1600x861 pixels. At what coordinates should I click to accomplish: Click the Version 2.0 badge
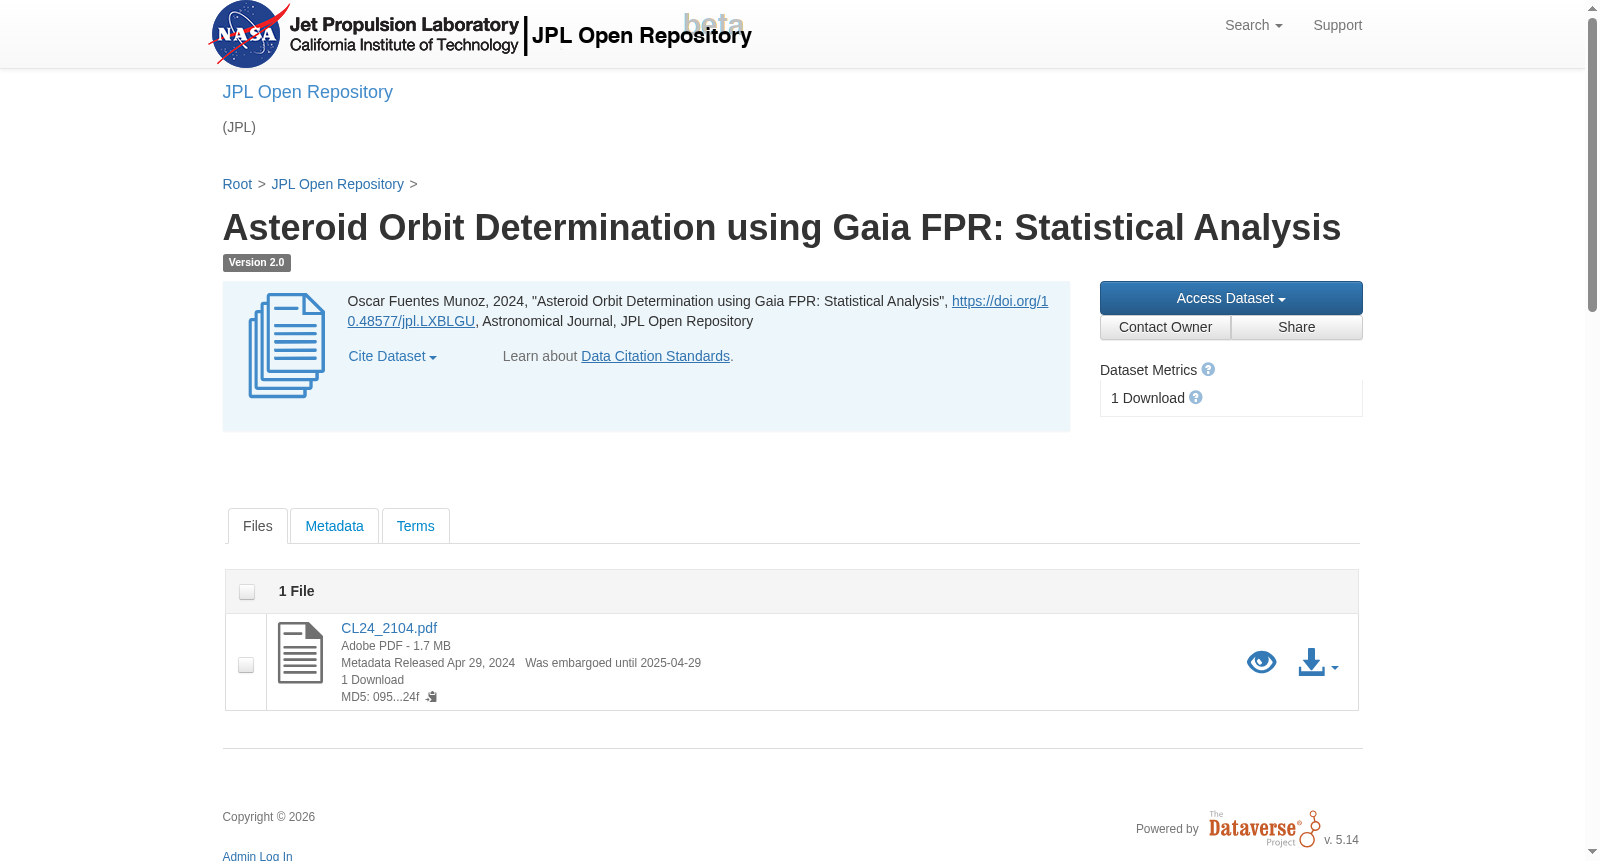[256, 263]
